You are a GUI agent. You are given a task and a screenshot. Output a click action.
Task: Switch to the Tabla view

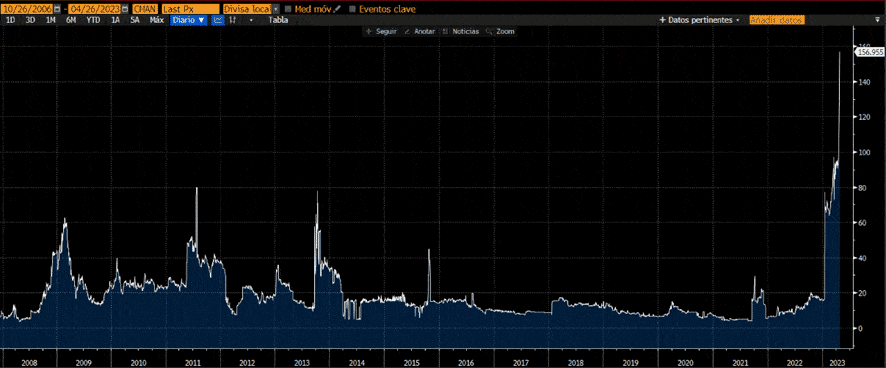[x=278, y=20]
